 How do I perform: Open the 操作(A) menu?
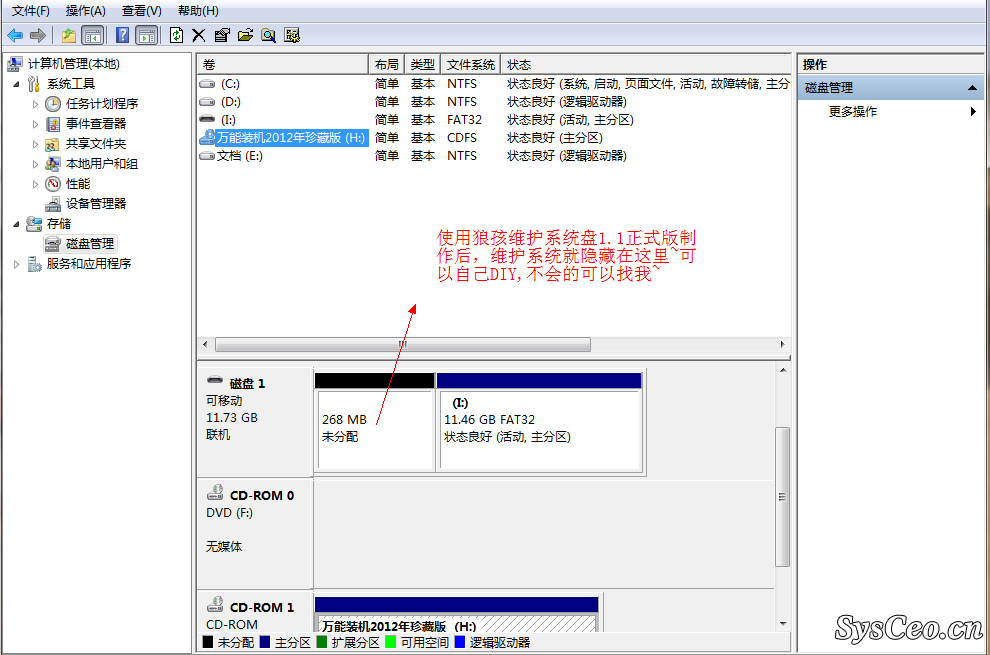(86, 11)
